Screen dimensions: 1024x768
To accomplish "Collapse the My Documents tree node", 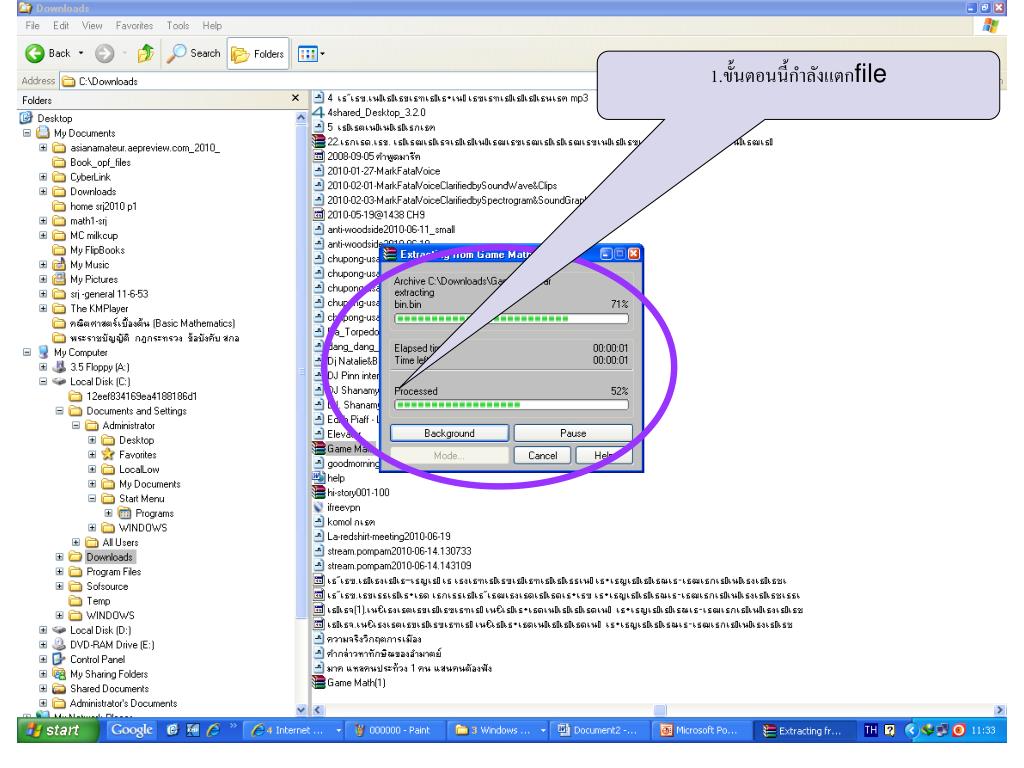I will click(27, 133).
